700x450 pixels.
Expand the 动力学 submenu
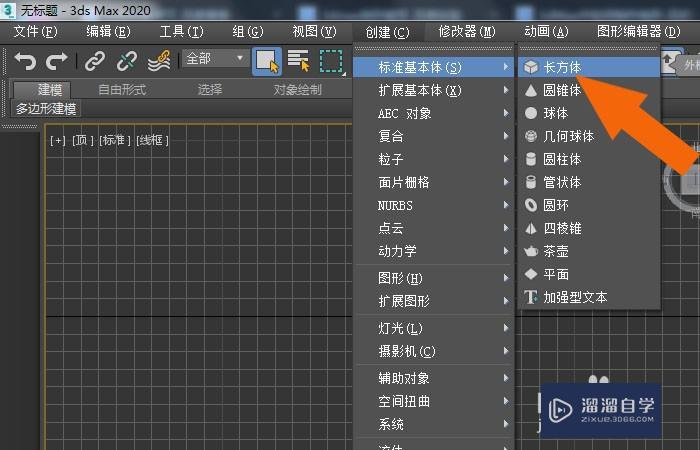click(434, 251)
